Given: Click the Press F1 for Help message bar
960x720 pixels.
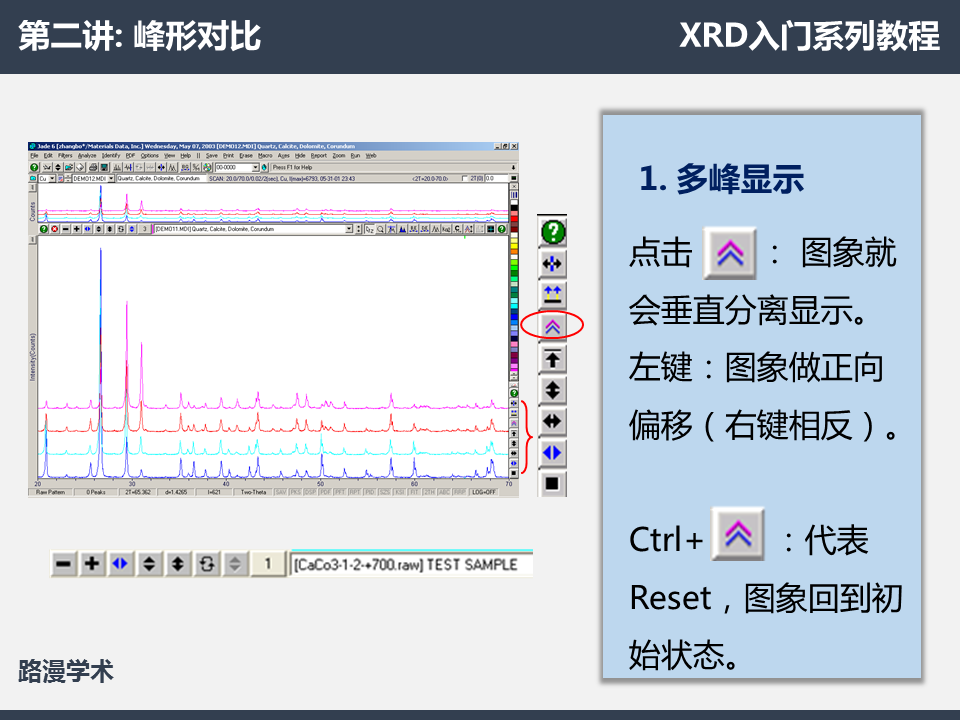Looking at the screenshot, I should coord(392,167).
